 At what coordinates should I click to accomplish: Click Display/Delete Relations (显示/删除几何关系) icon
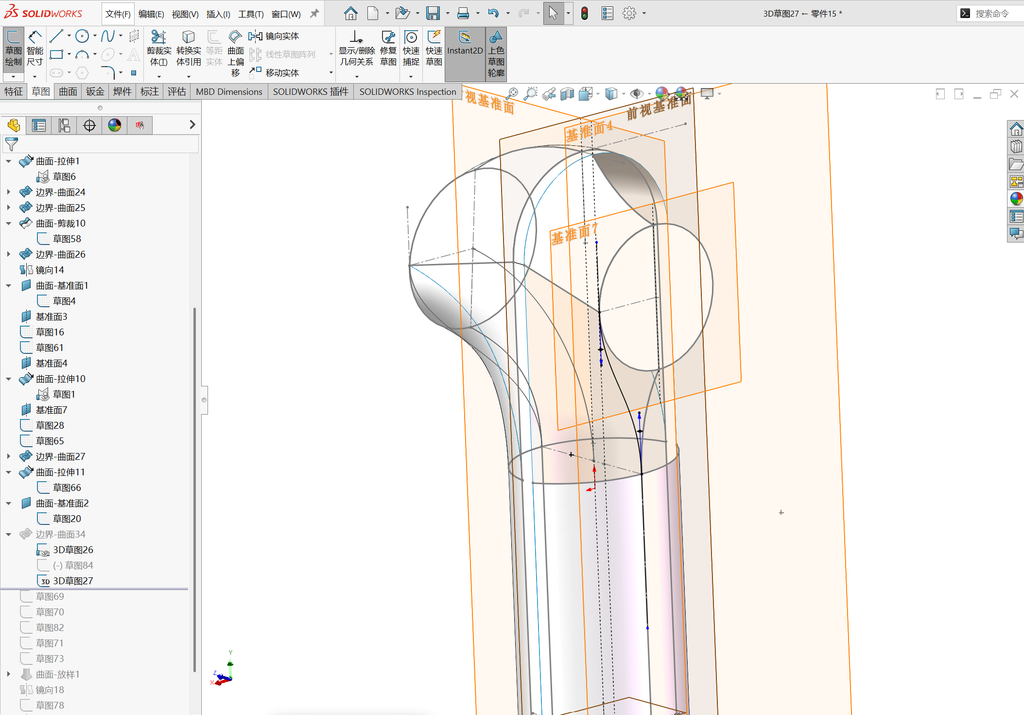click(x=356, y=48)
